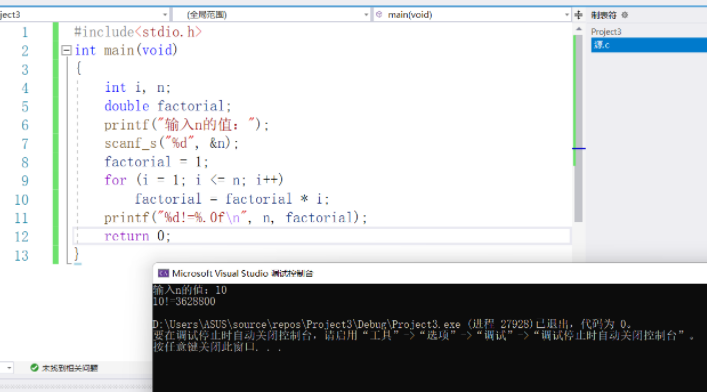The image size is (707, 392).
Task: Click on the #include<stdio.h> code line
Action: (138, 32)
